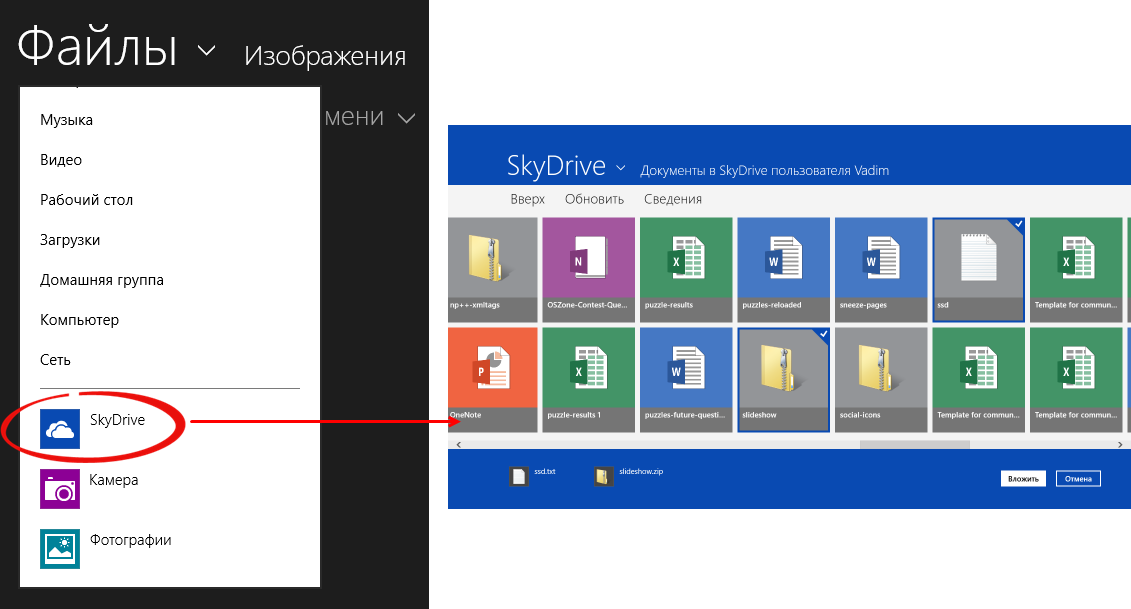Click the scrollbar left arrow
This screenshot has width=1131, height=609.
click(458, 444)
